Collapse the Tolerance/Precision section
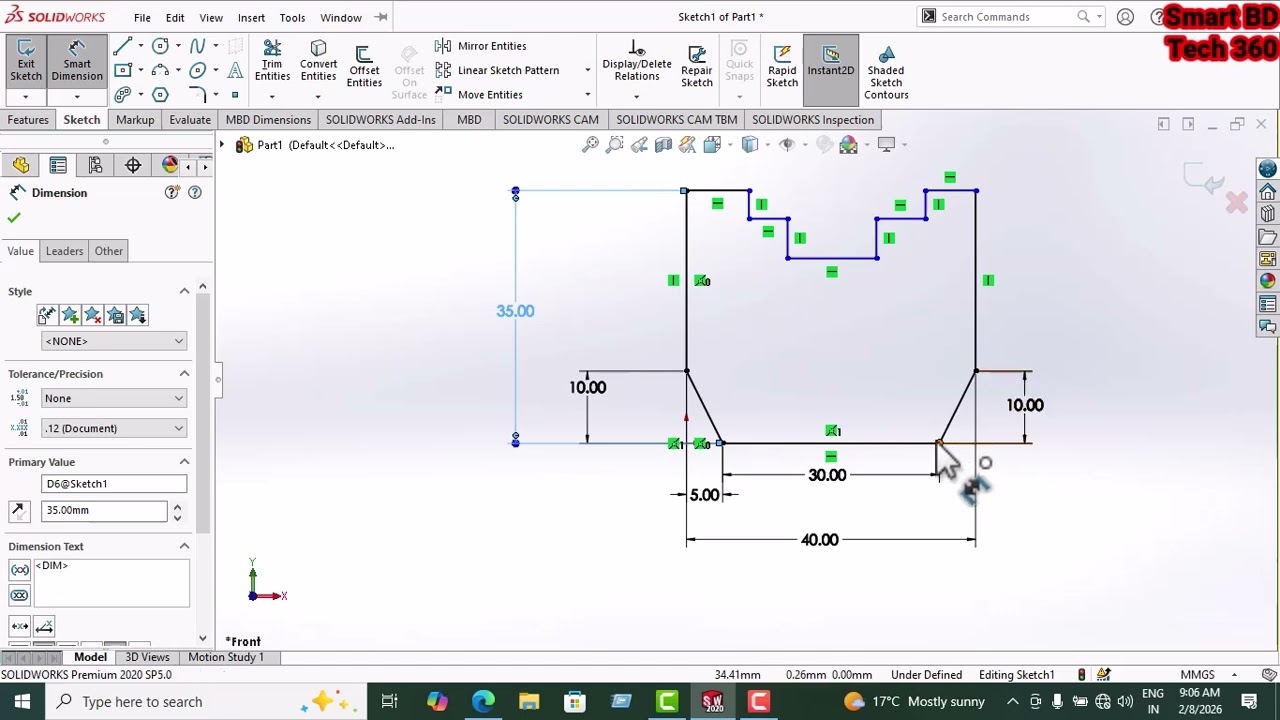The image size is (1280, 720). 184,374
